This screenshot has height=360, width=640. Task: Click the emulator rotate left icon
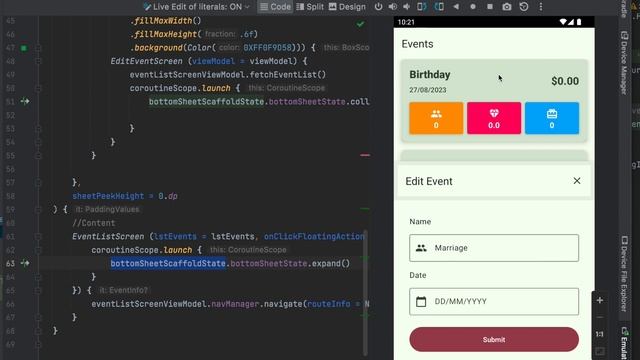click(422, 7)
